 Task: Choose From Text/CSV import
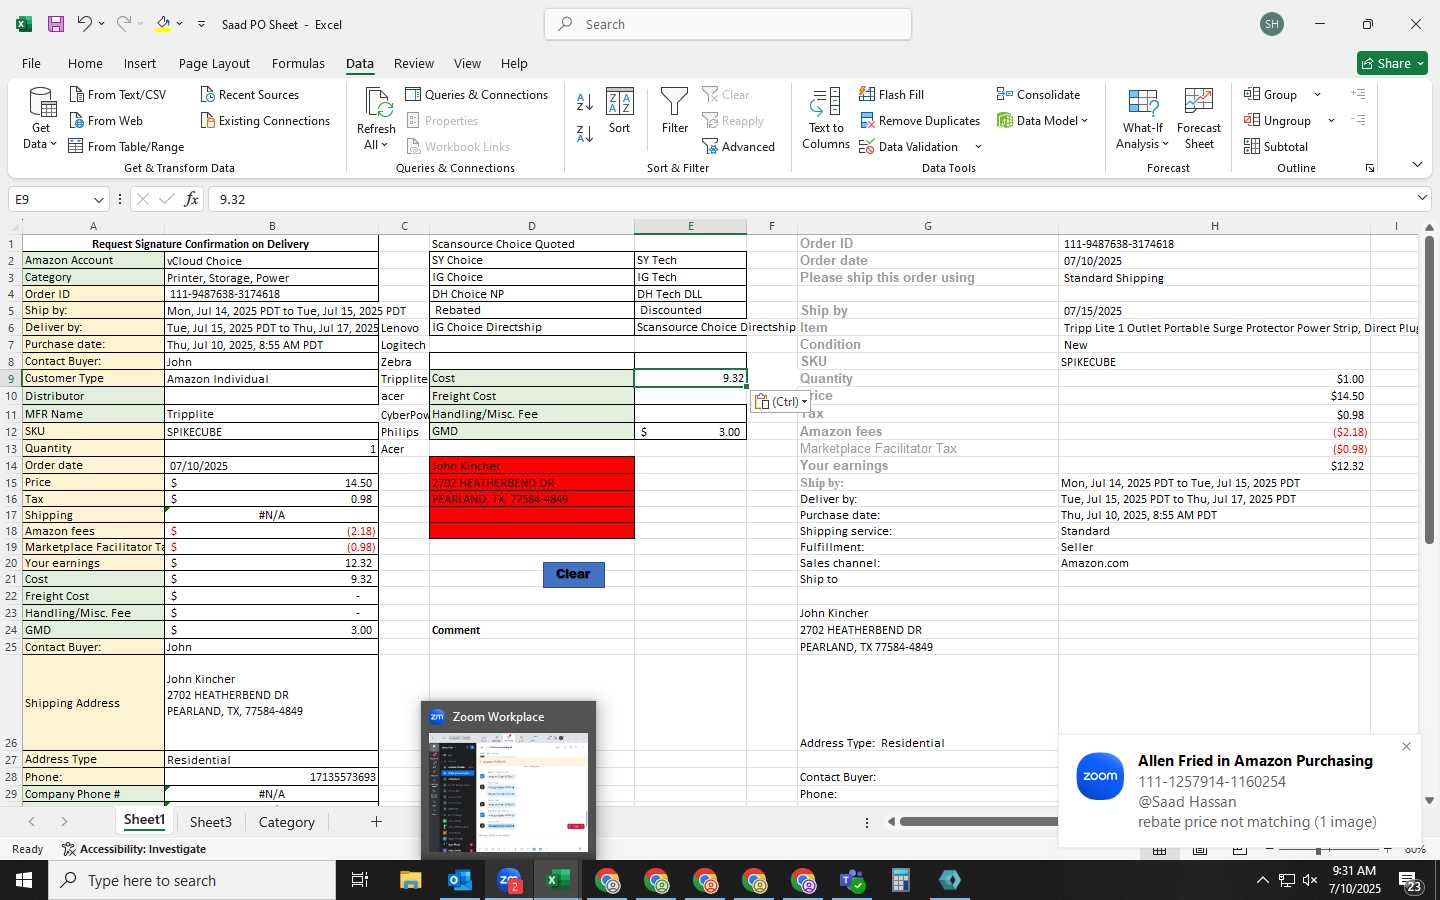tap(118, 95)
